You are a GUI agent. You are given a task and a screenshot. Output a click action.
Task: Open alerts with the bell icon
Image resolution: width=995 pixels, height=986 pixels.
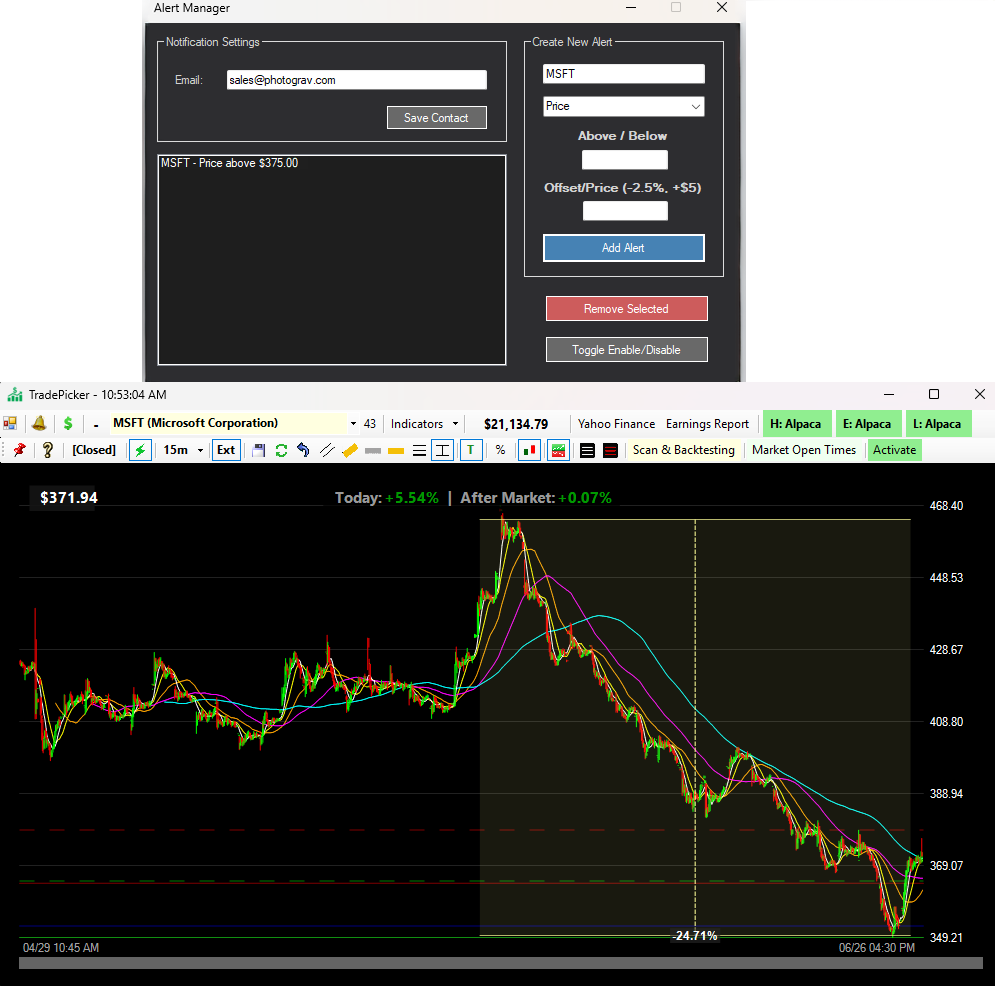(x=39, y=424)
